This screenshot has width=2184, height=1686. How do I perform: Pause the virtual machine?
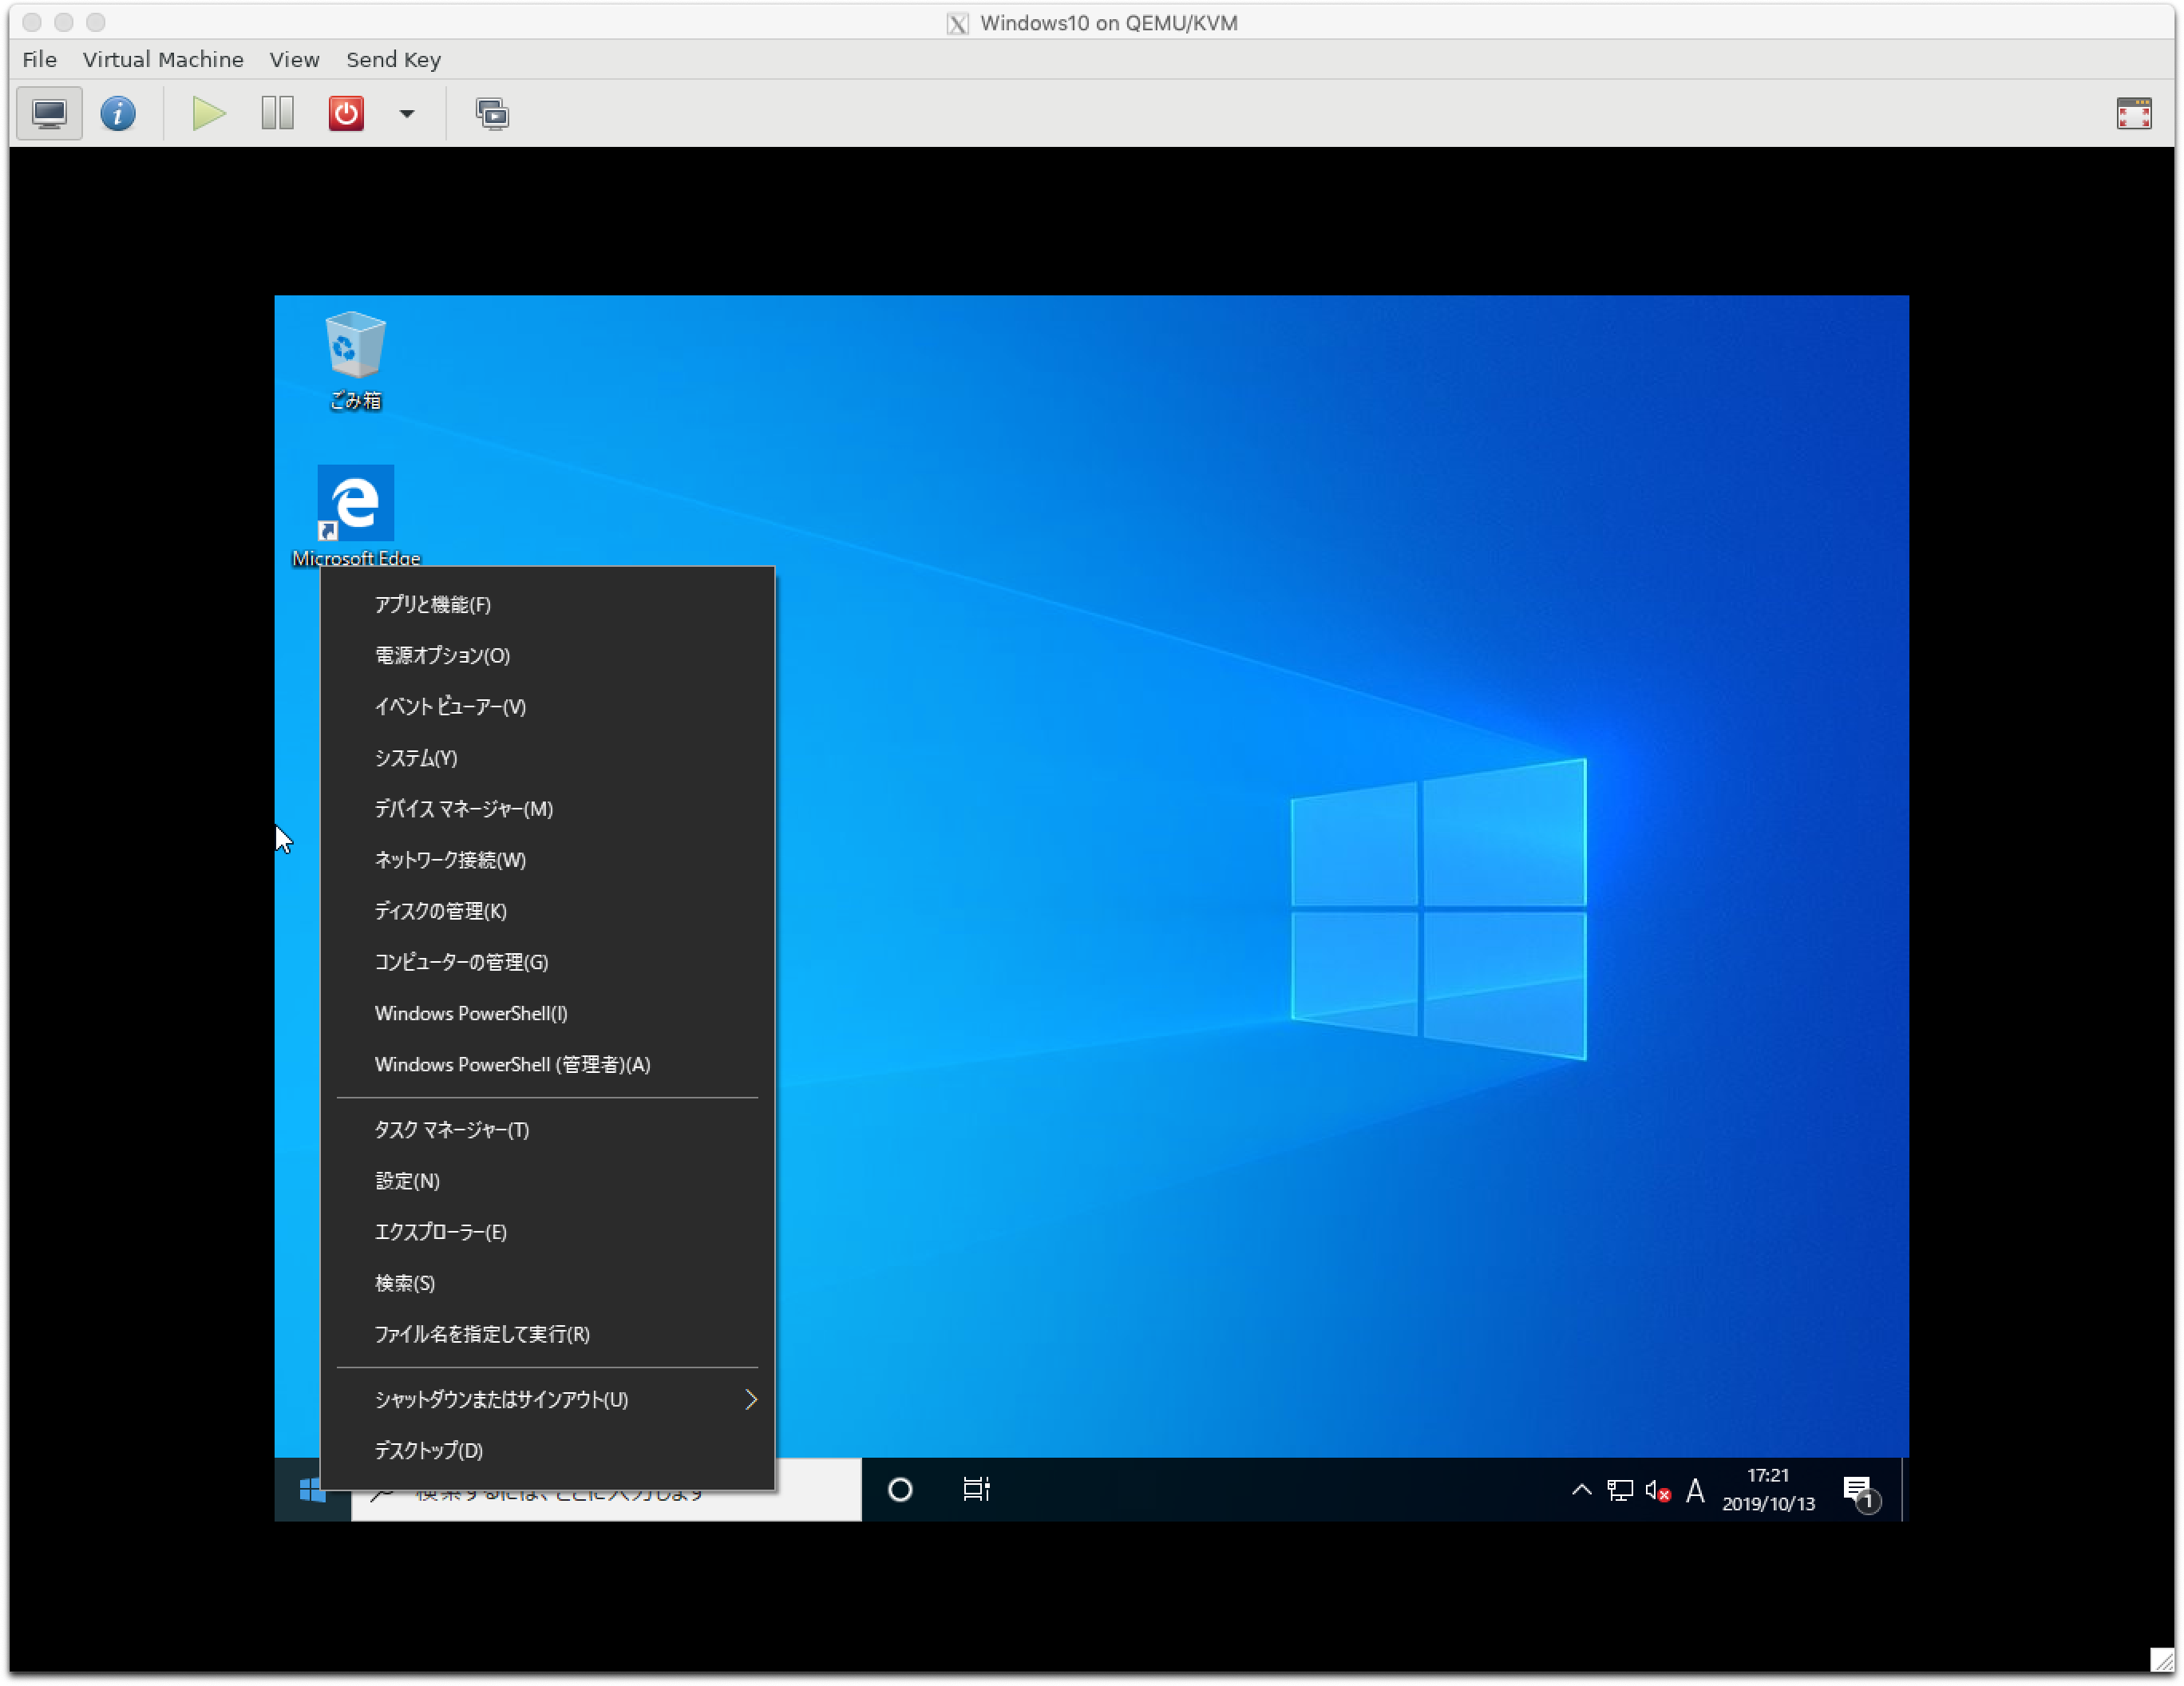277,114
